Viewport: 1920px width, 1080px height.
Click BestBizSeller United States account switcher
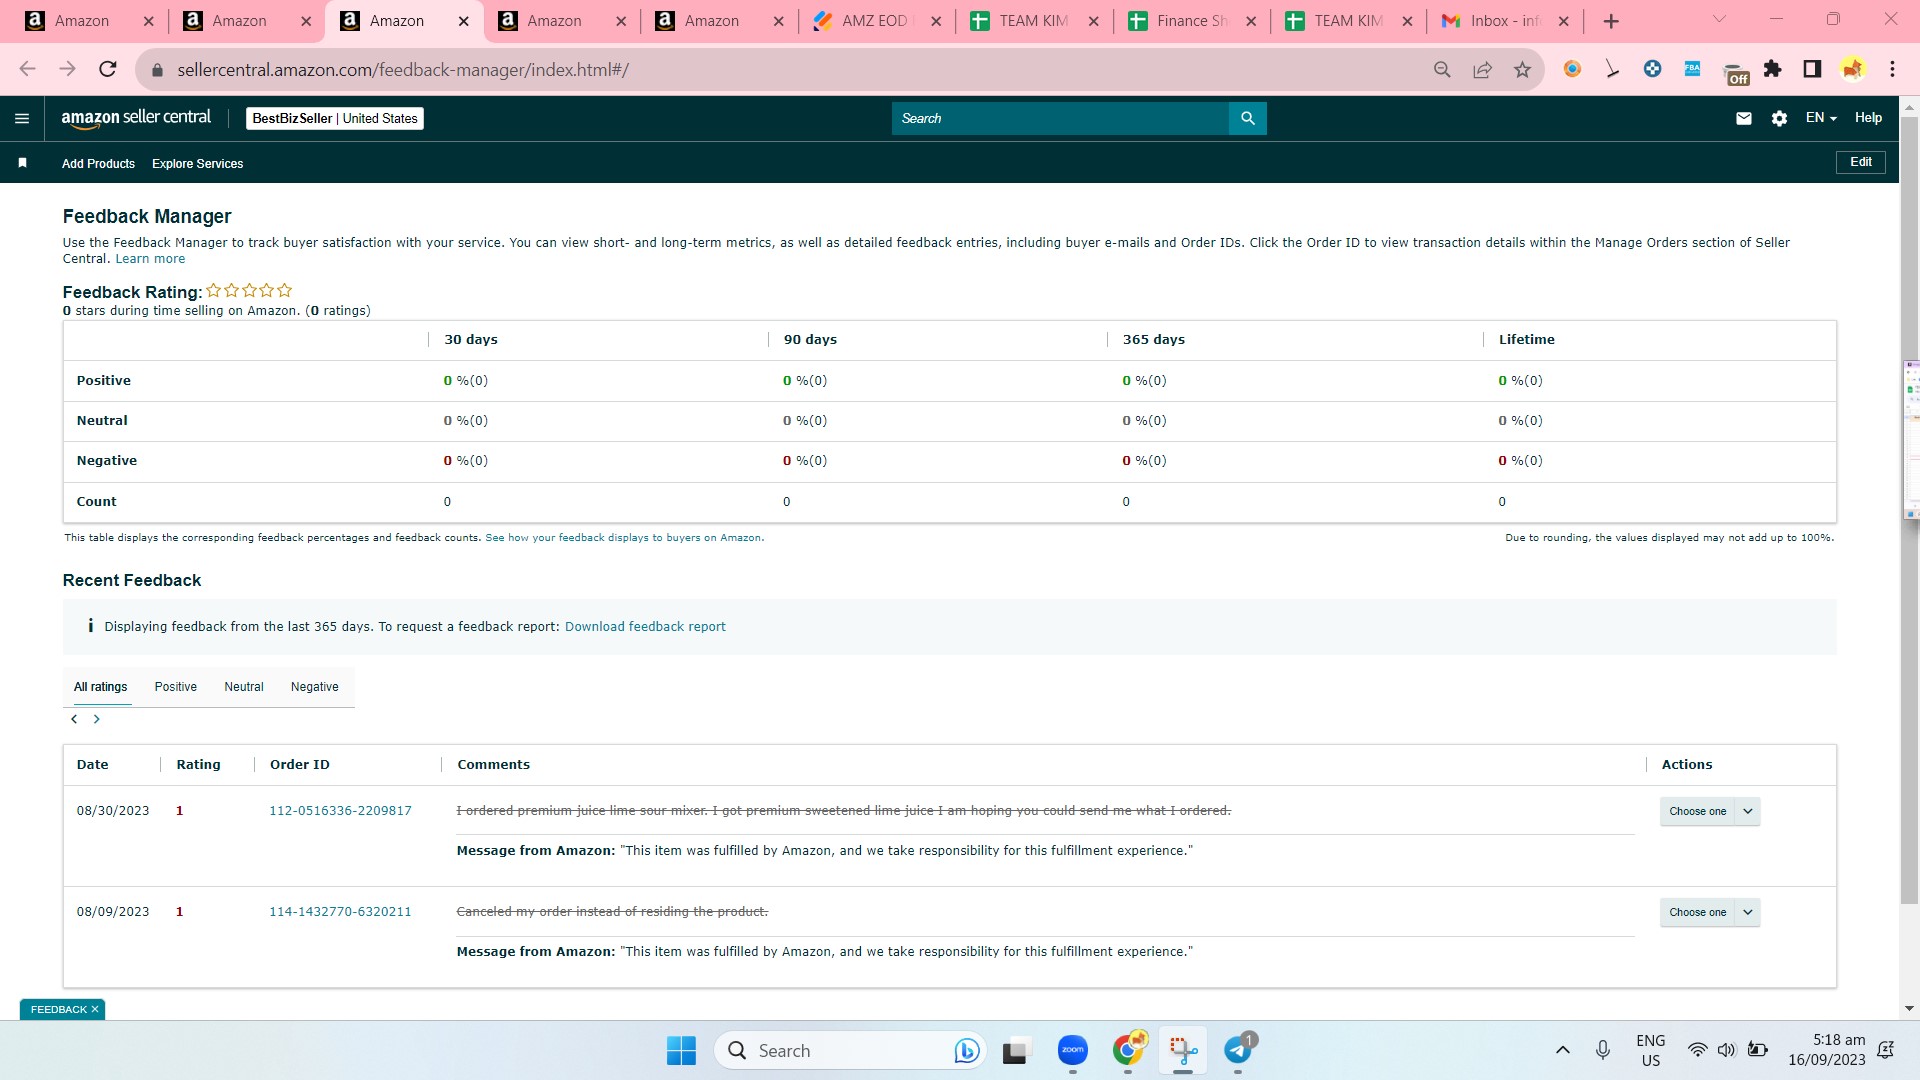[x=335, y=118]
